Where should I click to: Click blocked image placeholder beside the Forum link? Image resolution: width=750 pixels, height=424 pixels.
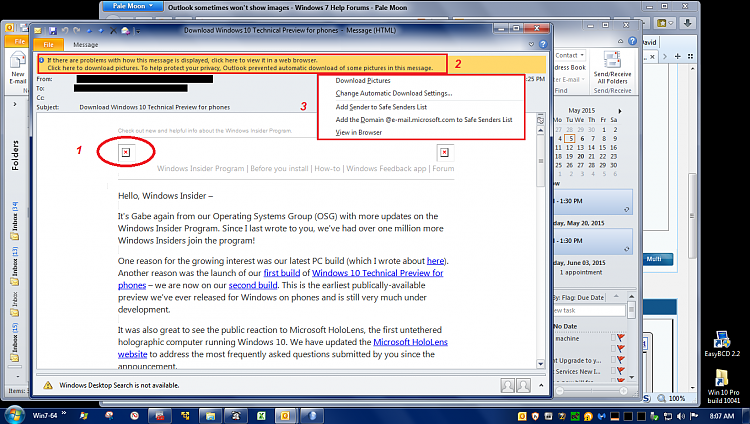point(444,152)
